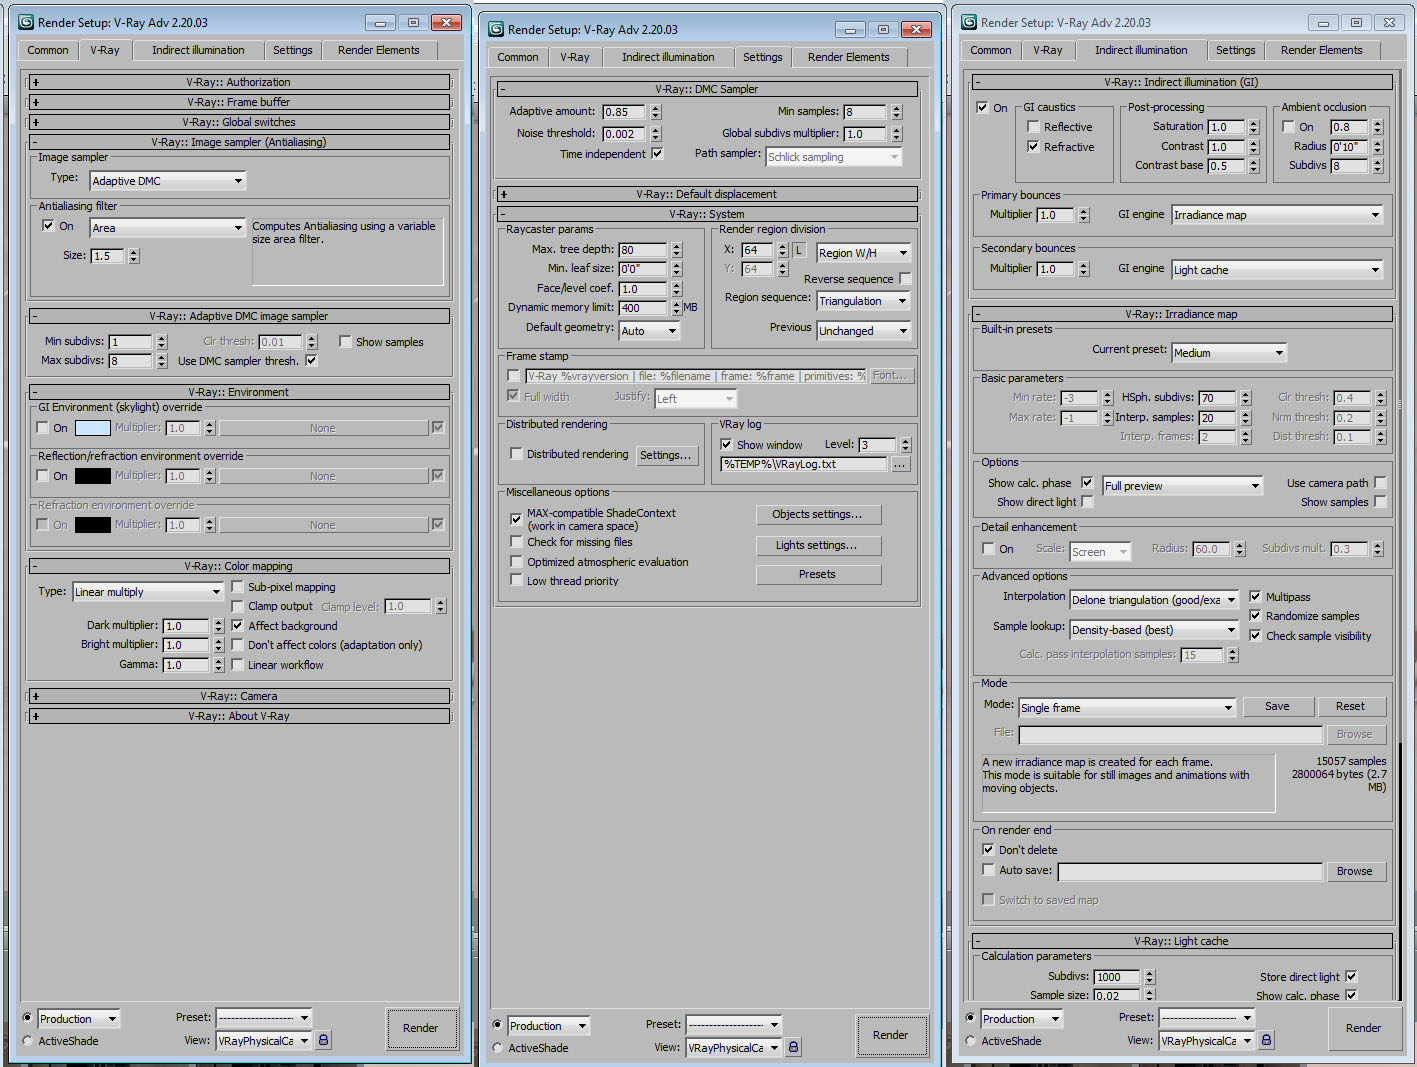
Task: Enable Sub-pixel mapping checkbox
Action: click(237, 587)
